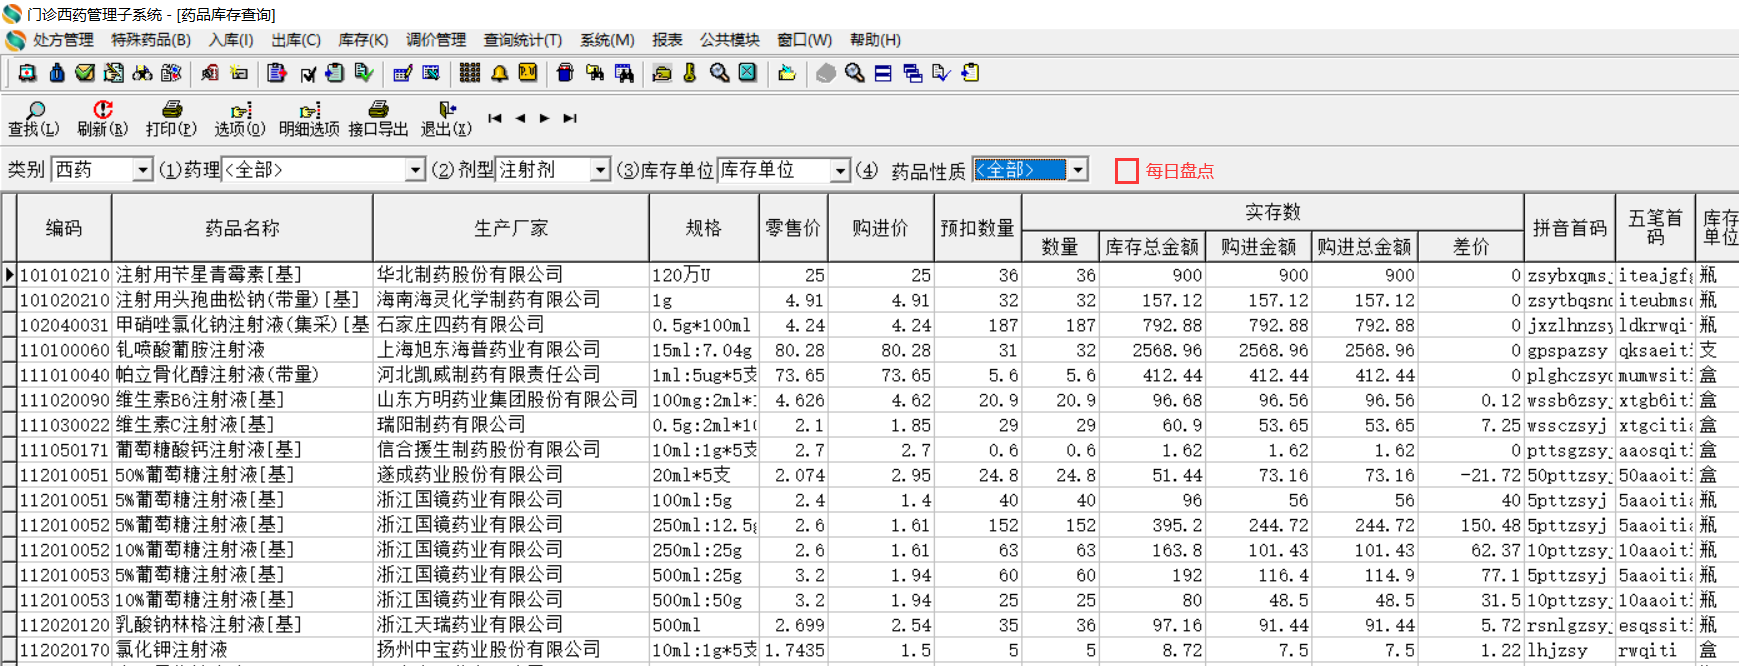Open the 查询统计(T) menu
The image size is (1739, 666).
(523, 40)
